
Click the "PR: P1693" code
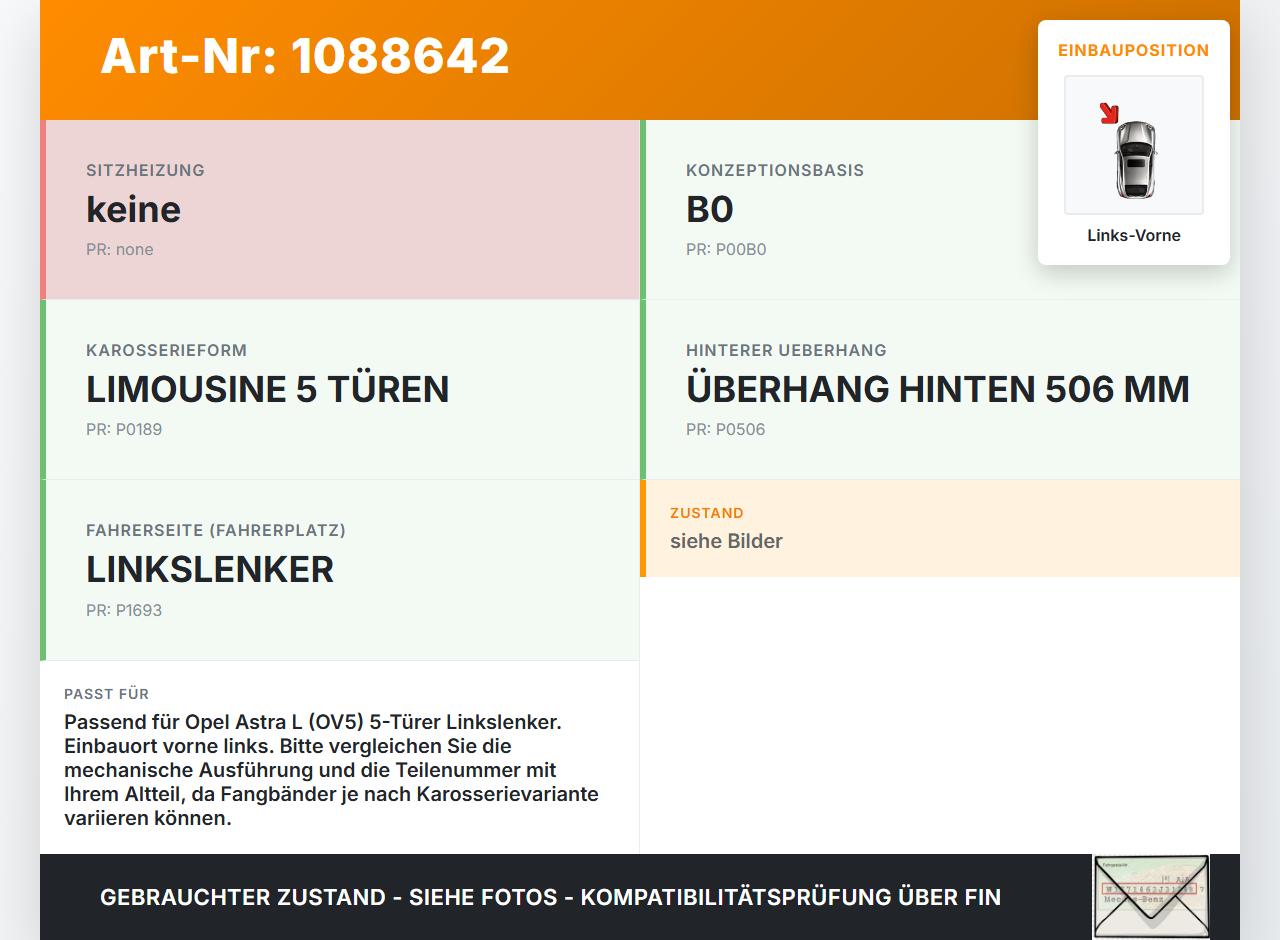pyautogui.click(x=124, y=610)
